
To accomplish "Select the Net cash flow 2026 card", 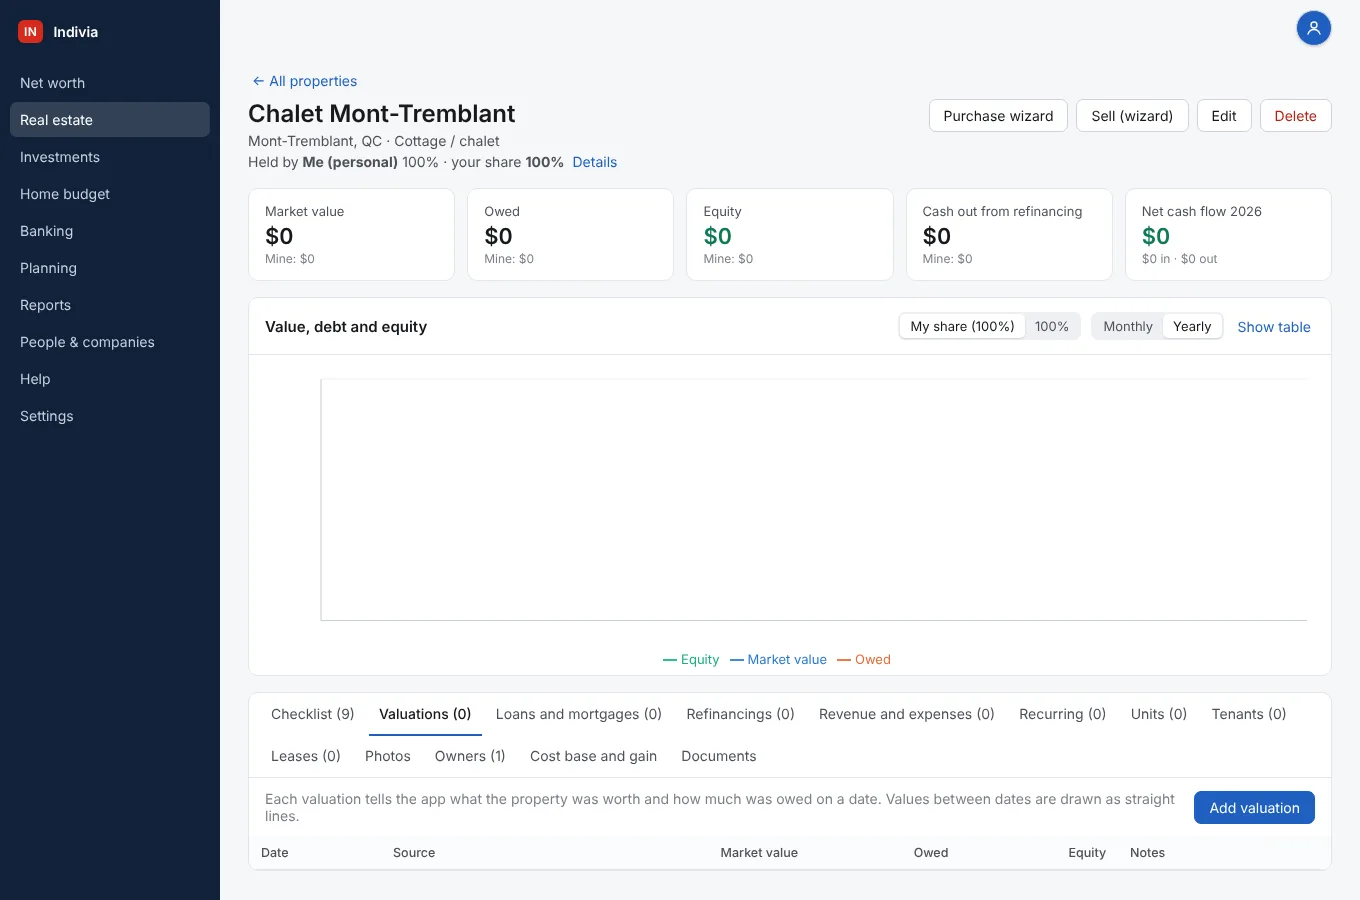I will click(x=1228, y=235).
